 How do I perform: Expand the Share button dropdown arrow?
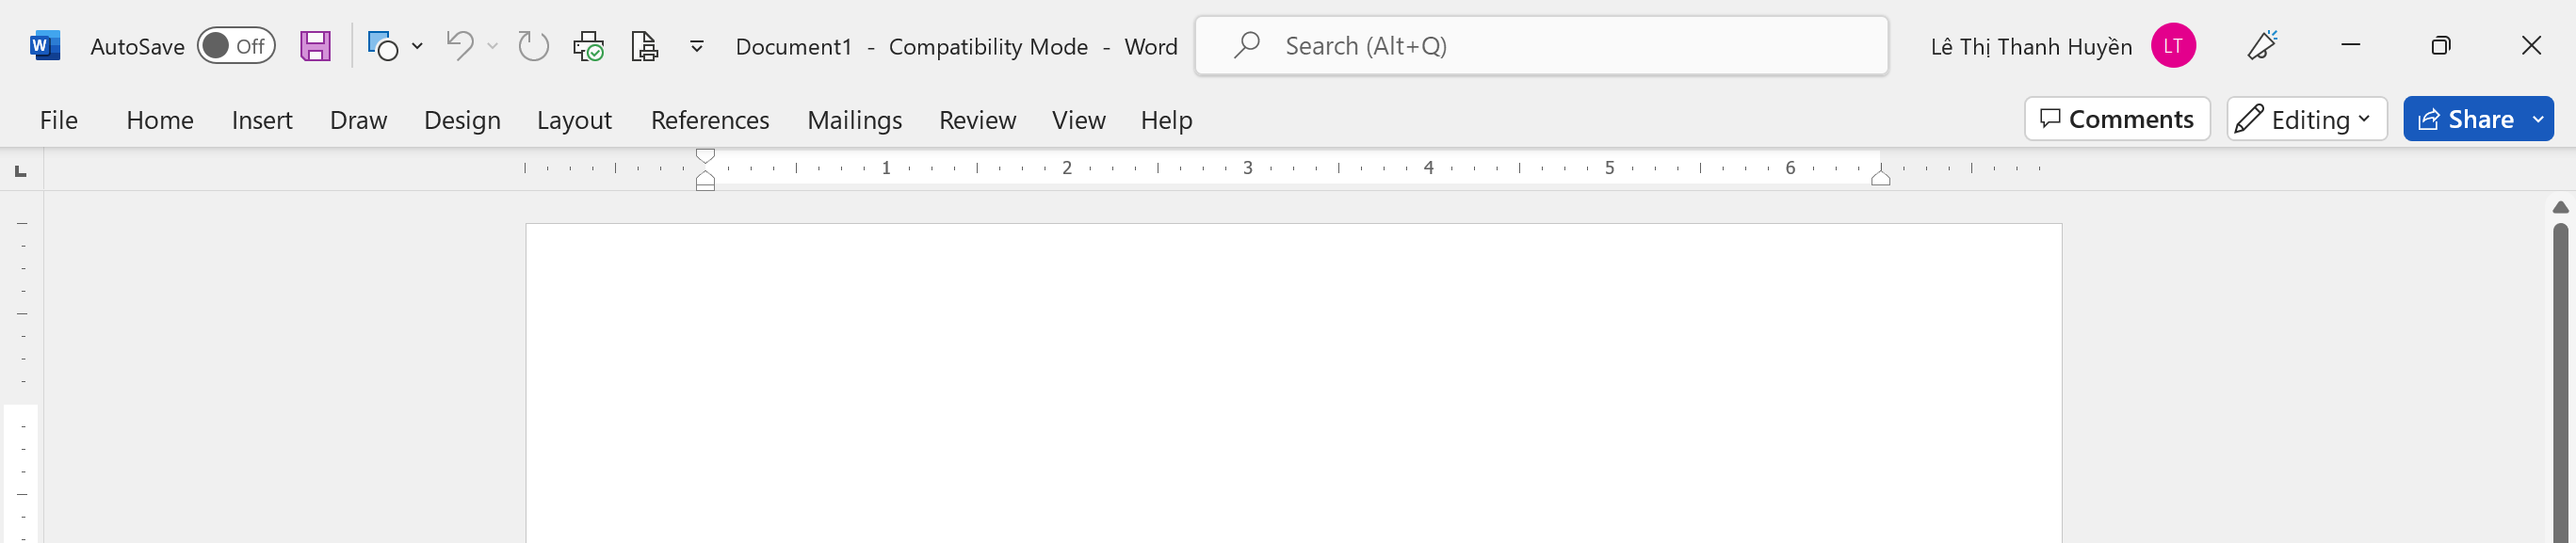point(2537,119)
